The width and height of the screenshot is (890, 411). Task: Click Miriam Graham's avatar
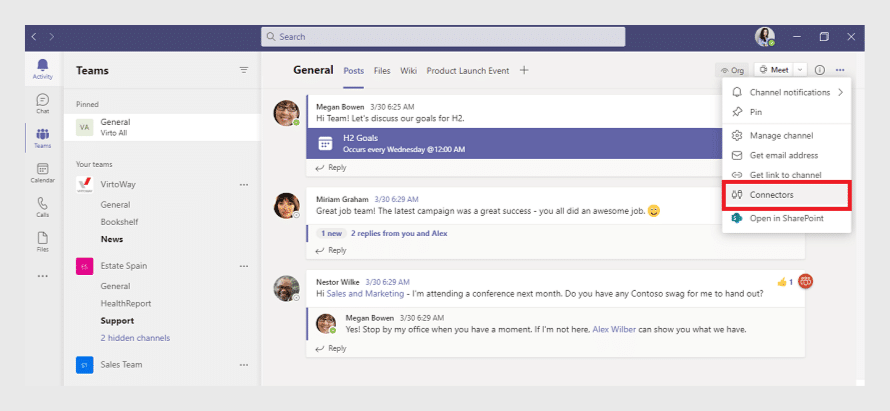click(x=286, y=206)
